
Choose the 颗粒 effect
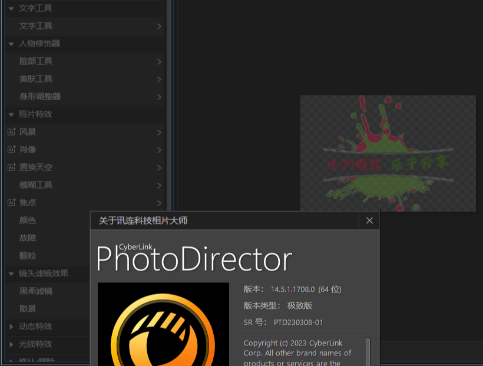(x=27, y=256)
